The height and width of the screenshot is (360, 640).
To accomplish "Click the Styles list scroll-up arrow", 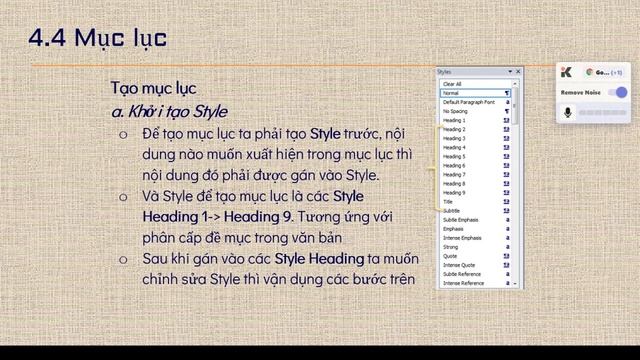I will [x=515, y=84].
